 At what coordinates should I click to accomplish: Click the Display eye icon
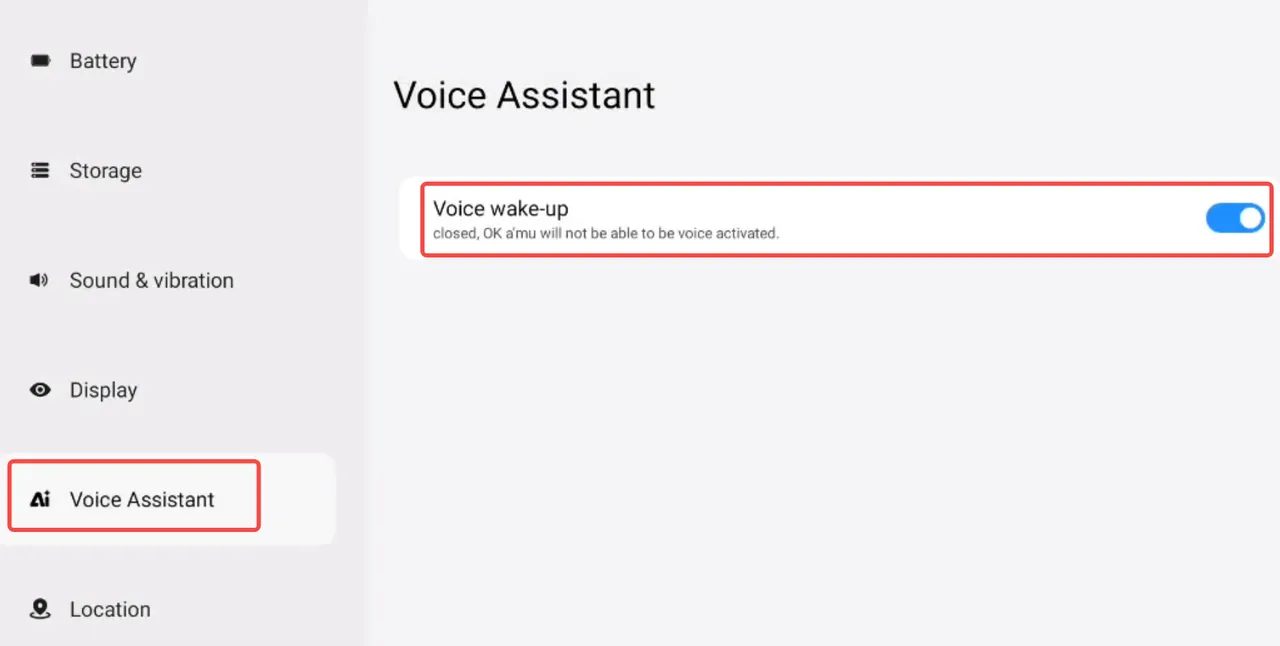[x=40, y=390]
